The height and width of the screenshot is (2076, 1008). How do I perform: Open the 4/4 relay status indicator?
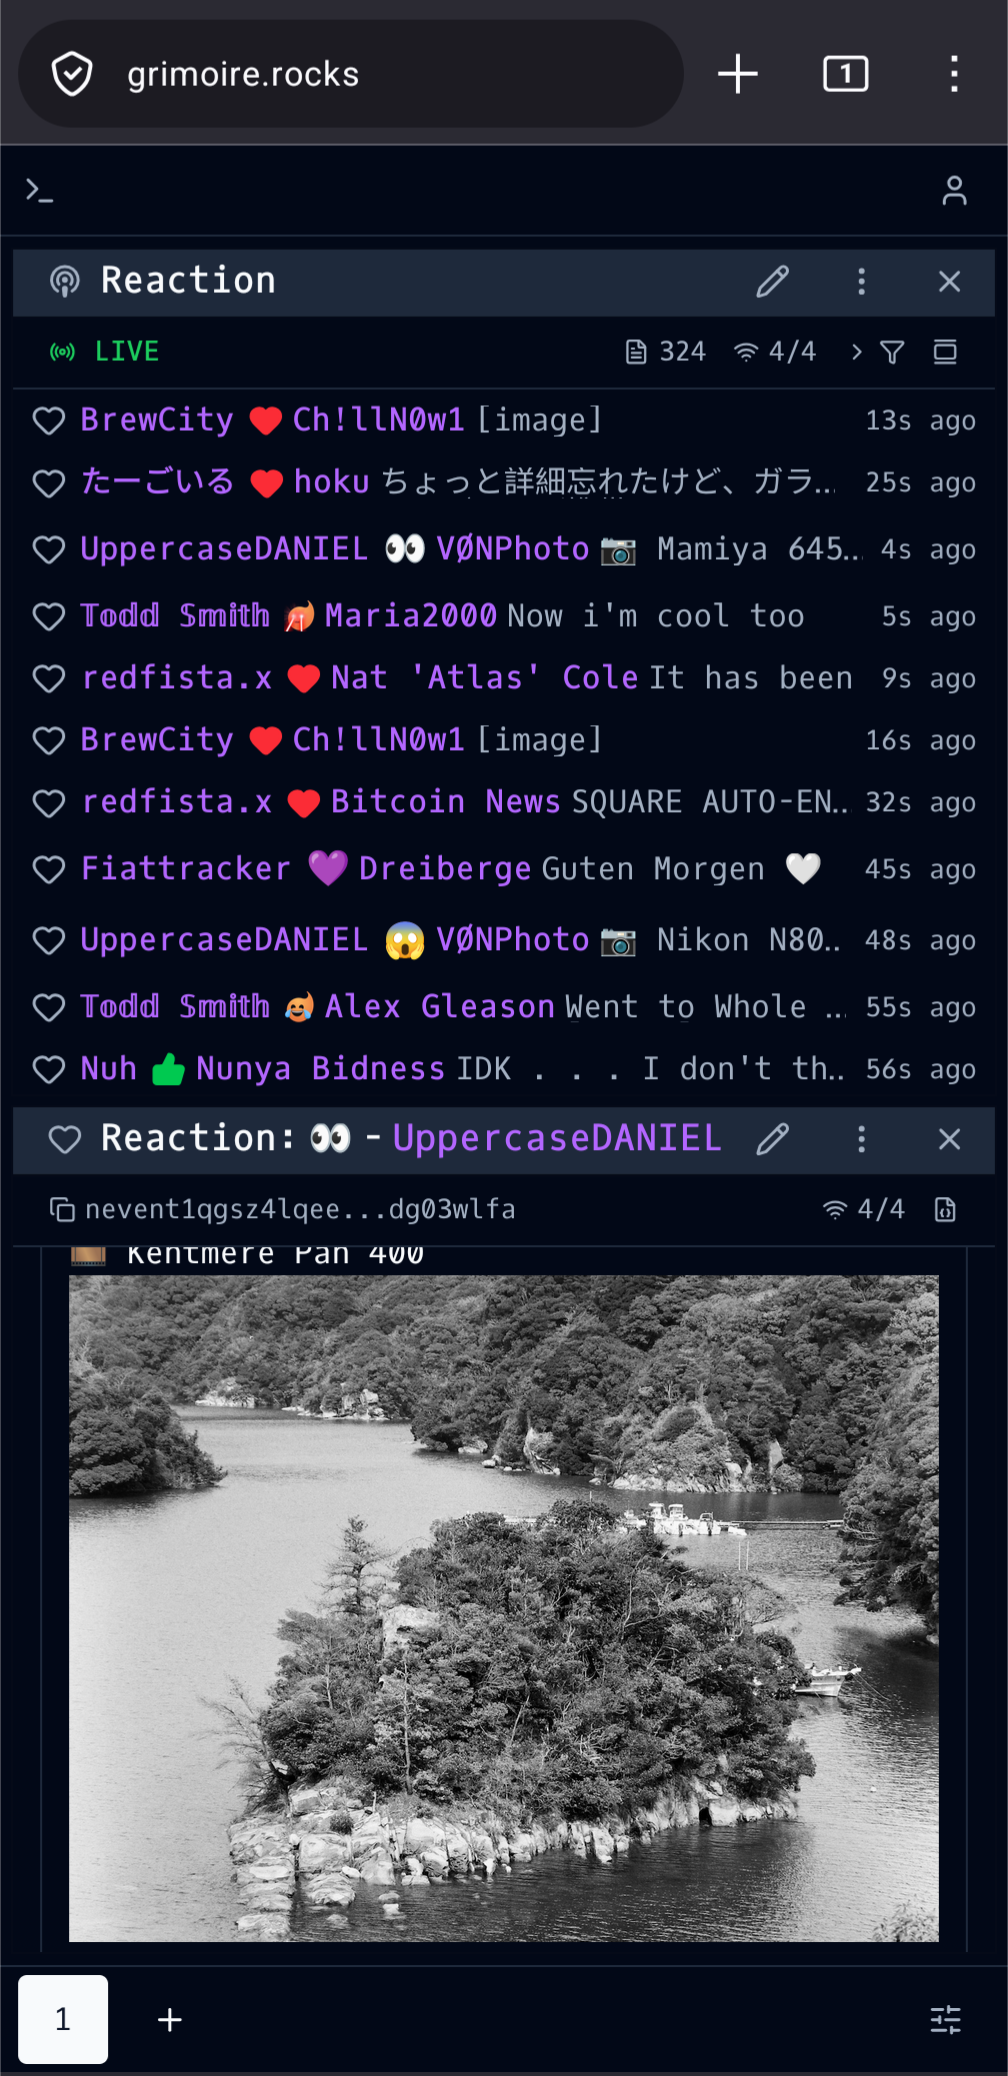pos(775,352)
